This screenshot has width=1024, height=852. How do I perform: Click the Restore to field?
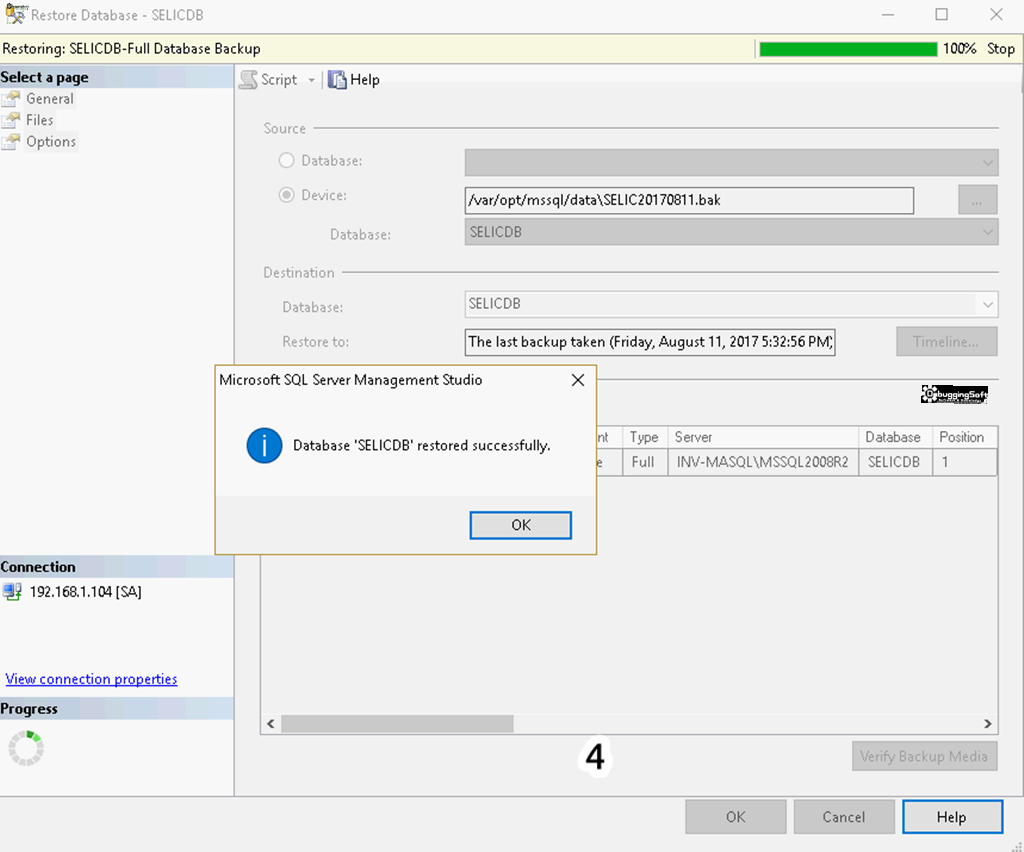tap(650, 342)
